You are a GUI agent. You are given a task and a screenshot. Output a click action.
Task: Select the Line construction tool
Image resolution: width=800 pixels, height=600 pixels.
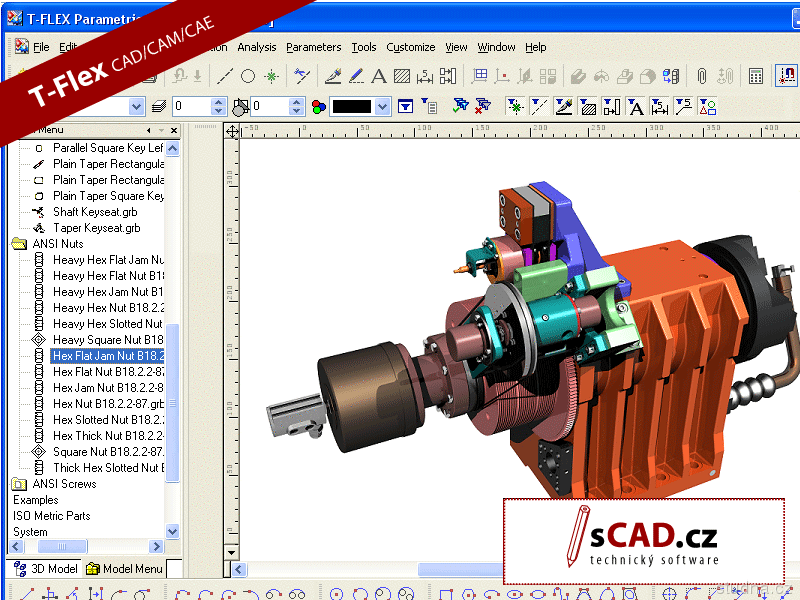225,77
